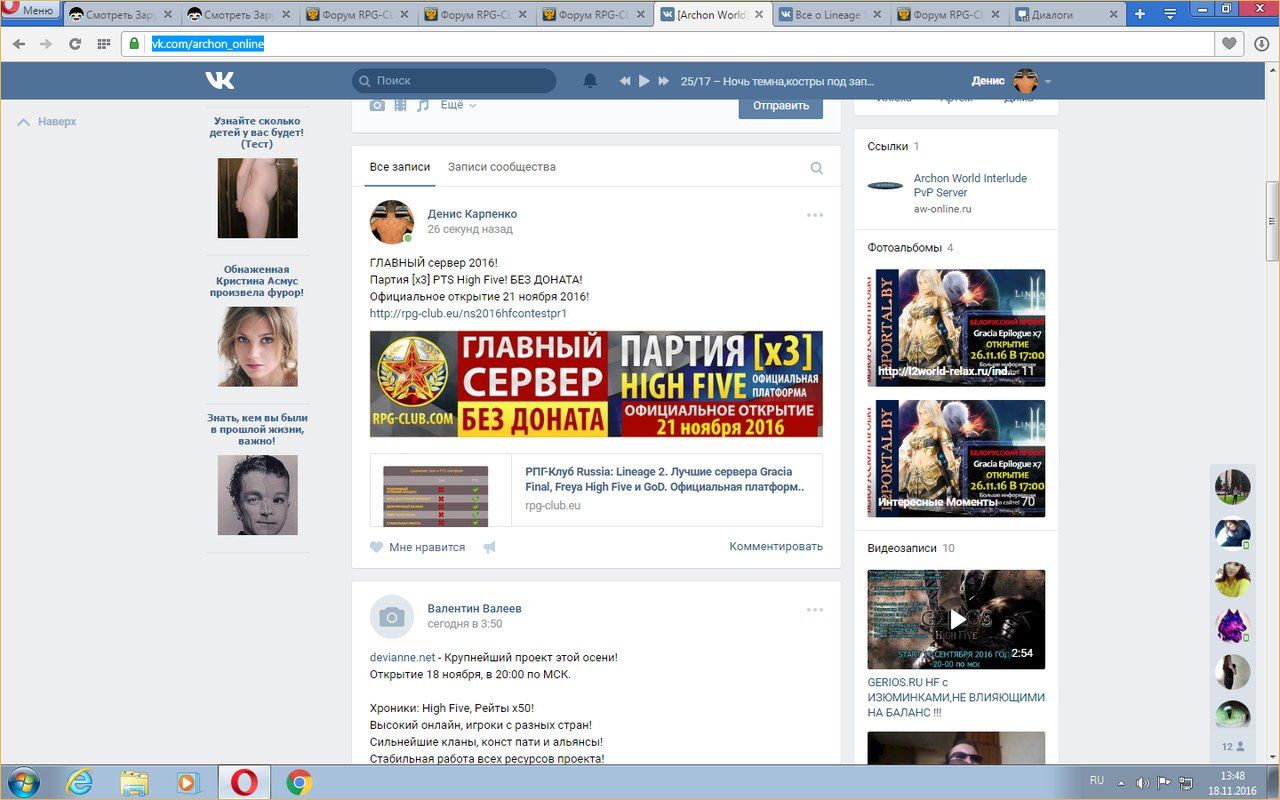Switch to Все записи tab
The image size is (1280, 800).
400,167
